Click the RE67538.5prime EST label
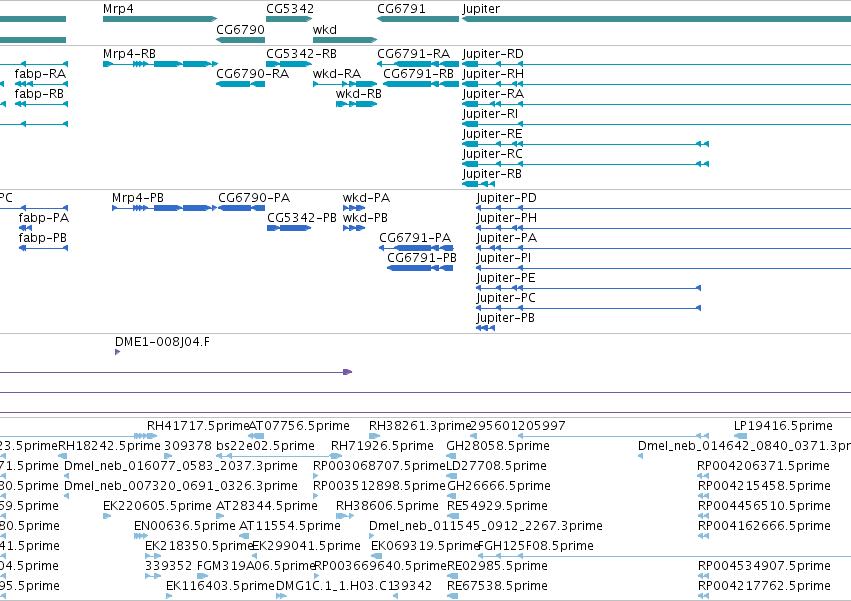Screen dimensions: 851x601 coord(497,586)
